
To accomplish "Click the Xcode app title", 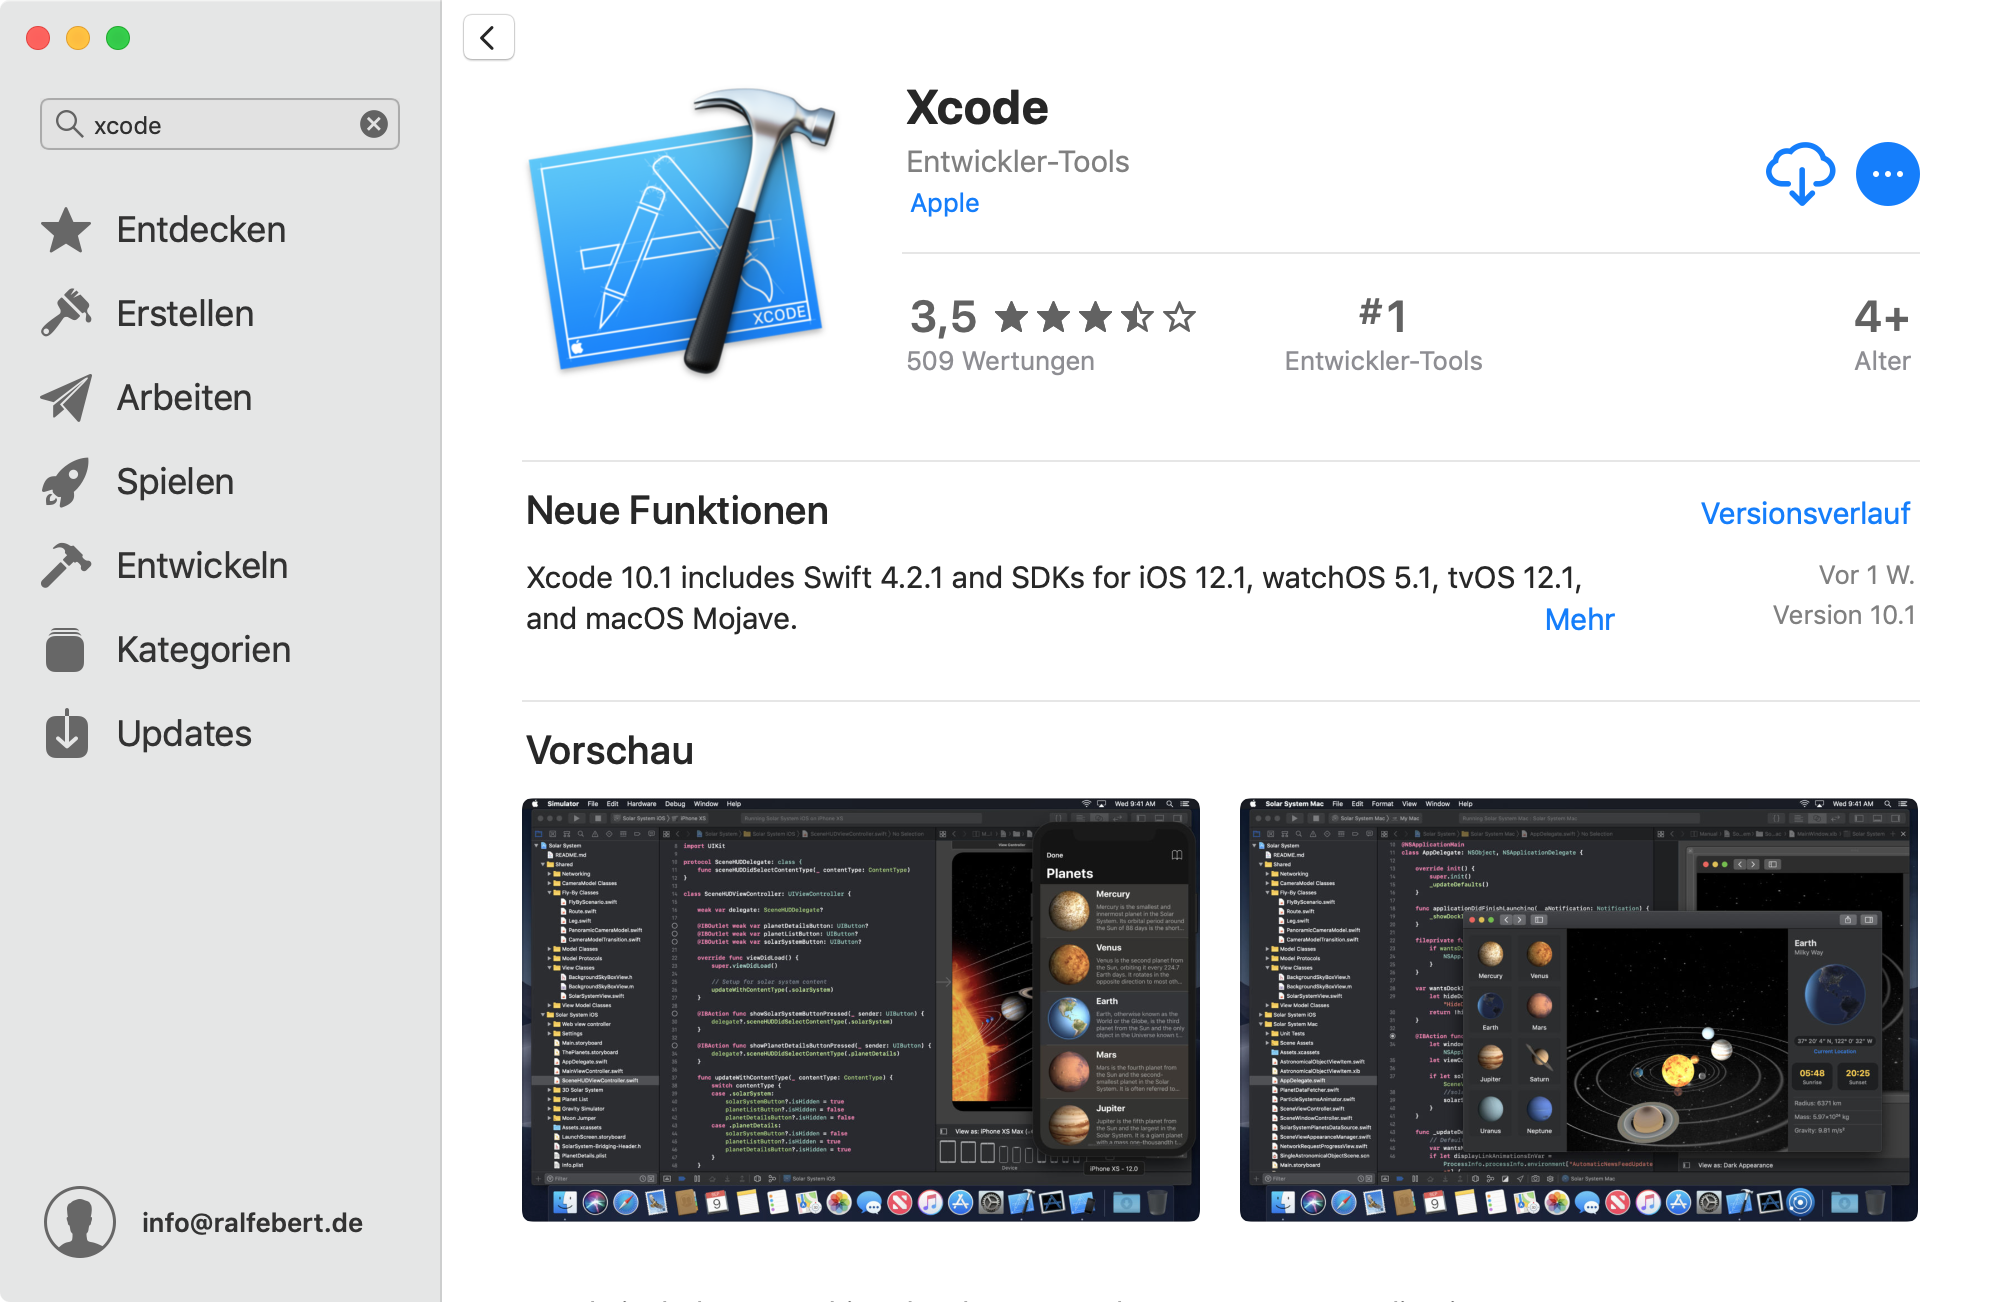I will (977, 107).
